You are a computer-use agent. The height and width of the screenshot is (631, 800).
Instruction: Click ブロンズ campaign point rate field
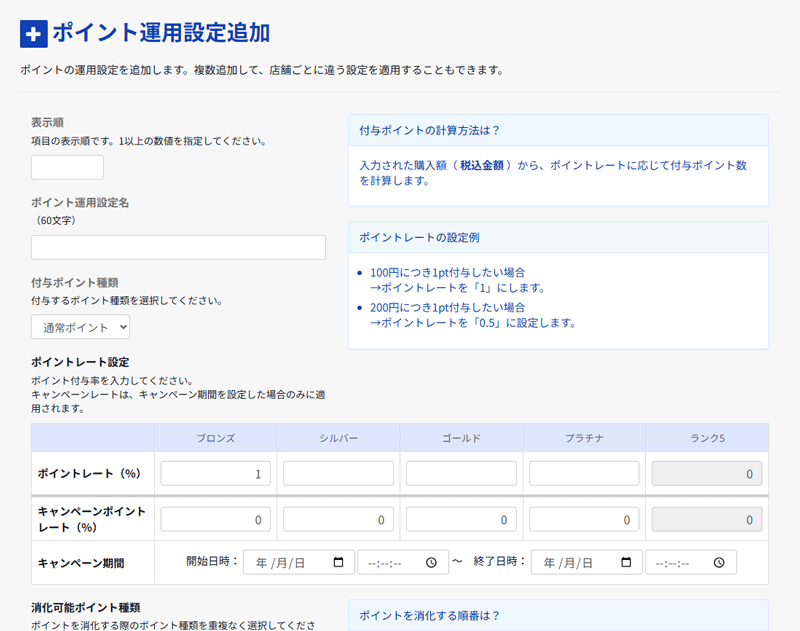click(215, 520)
